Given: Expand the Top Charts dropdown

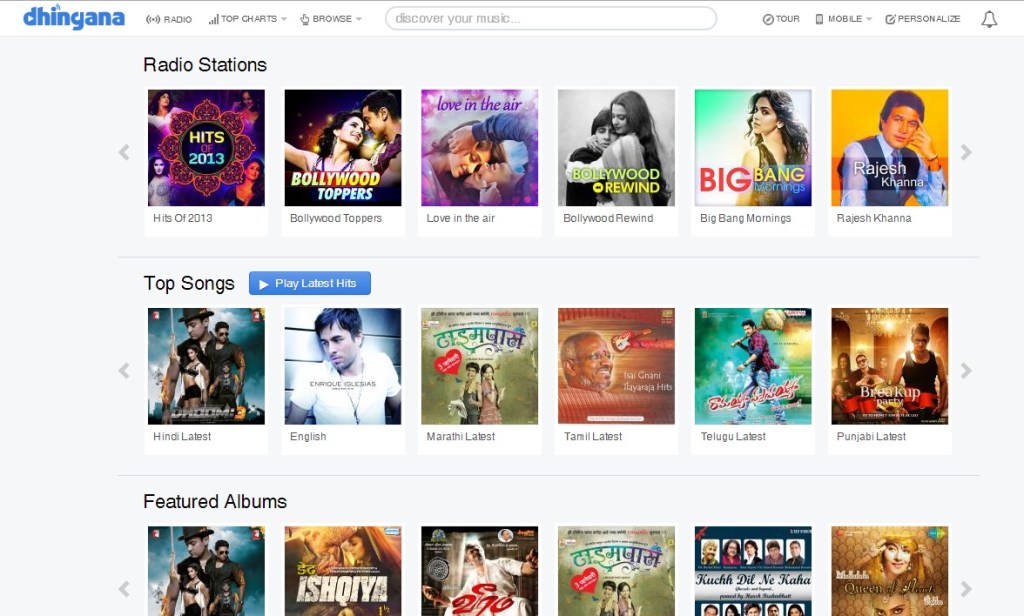Looking at the screenshot, I should (248, 19).
